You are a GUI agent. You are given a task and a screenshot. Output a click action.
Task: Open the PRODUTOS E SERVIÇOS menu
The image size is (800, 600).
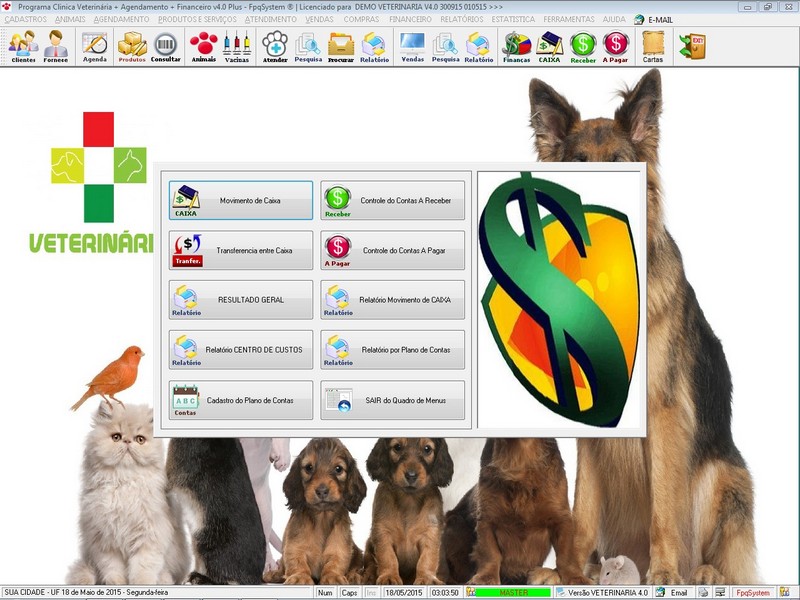tap(197, 19)
